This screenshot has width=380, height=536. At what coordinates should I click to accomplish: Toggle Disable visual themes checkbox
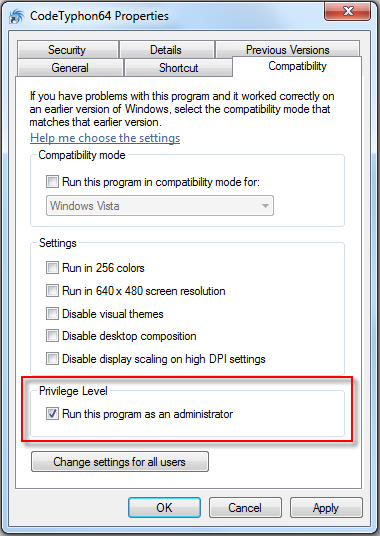[52, 313]
